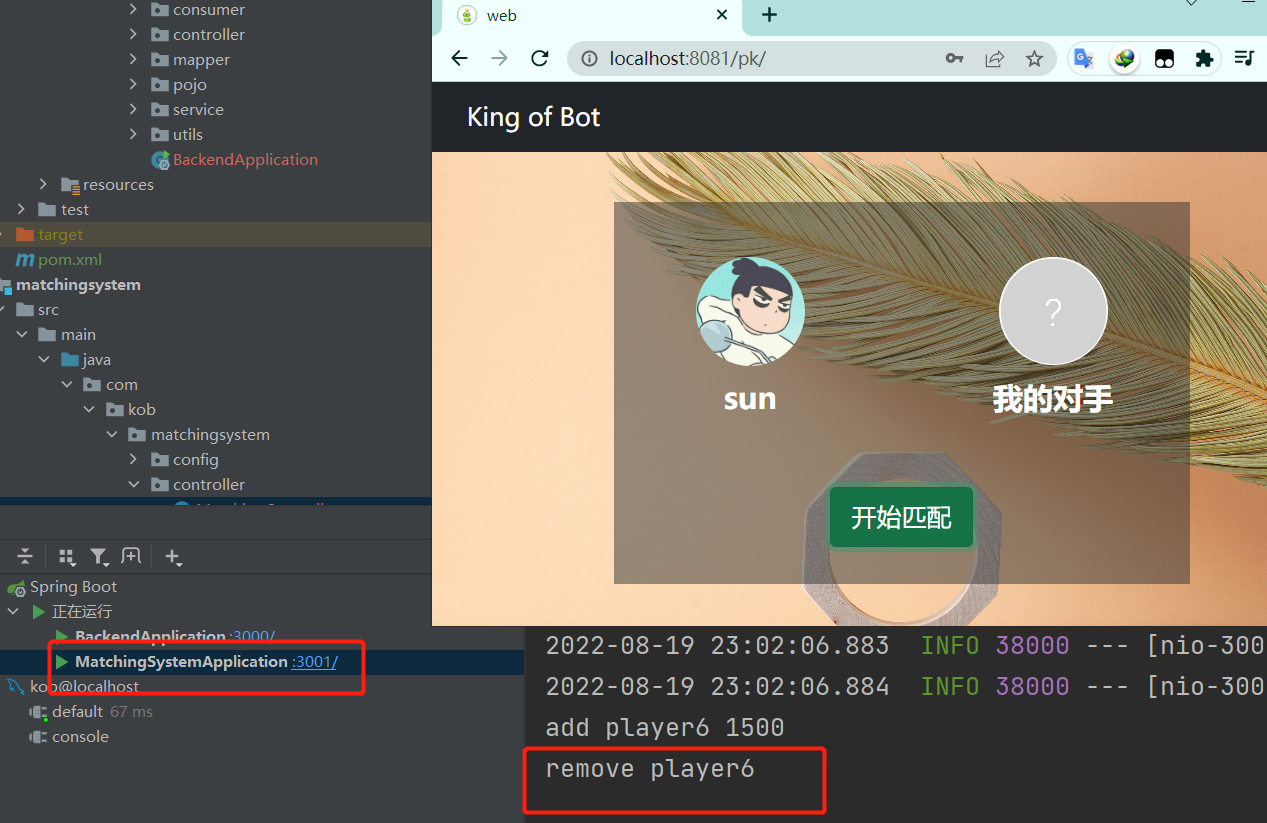This screenshot has width=1267, height=823.
Task: Open the extensions puzzle icon
Action: 1204,59
